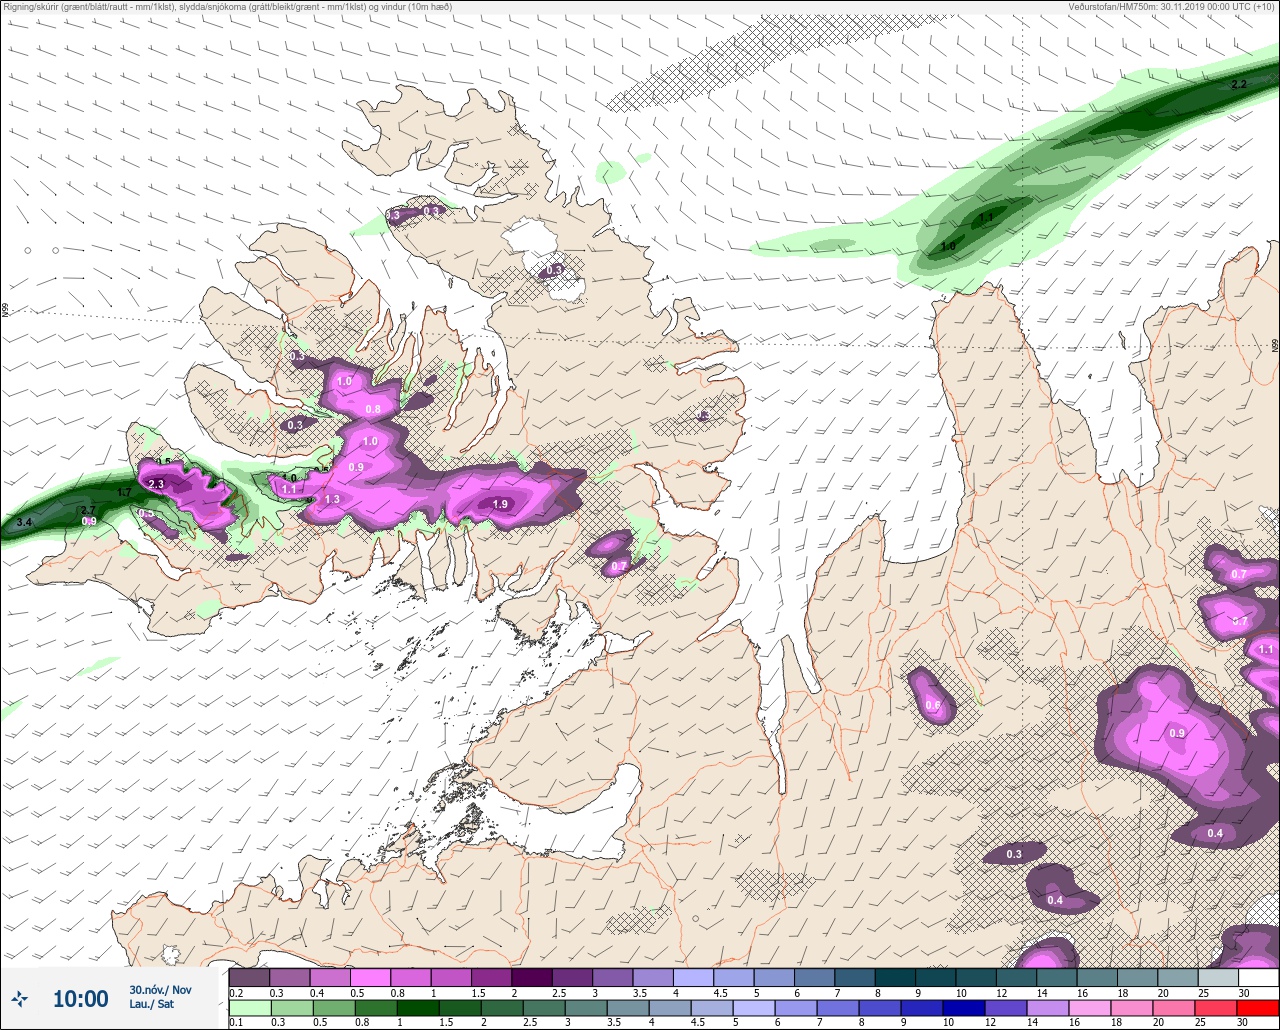
Task: Select the white final swatch at 30 in top legend row
Action: click(x=1259, y=977)
